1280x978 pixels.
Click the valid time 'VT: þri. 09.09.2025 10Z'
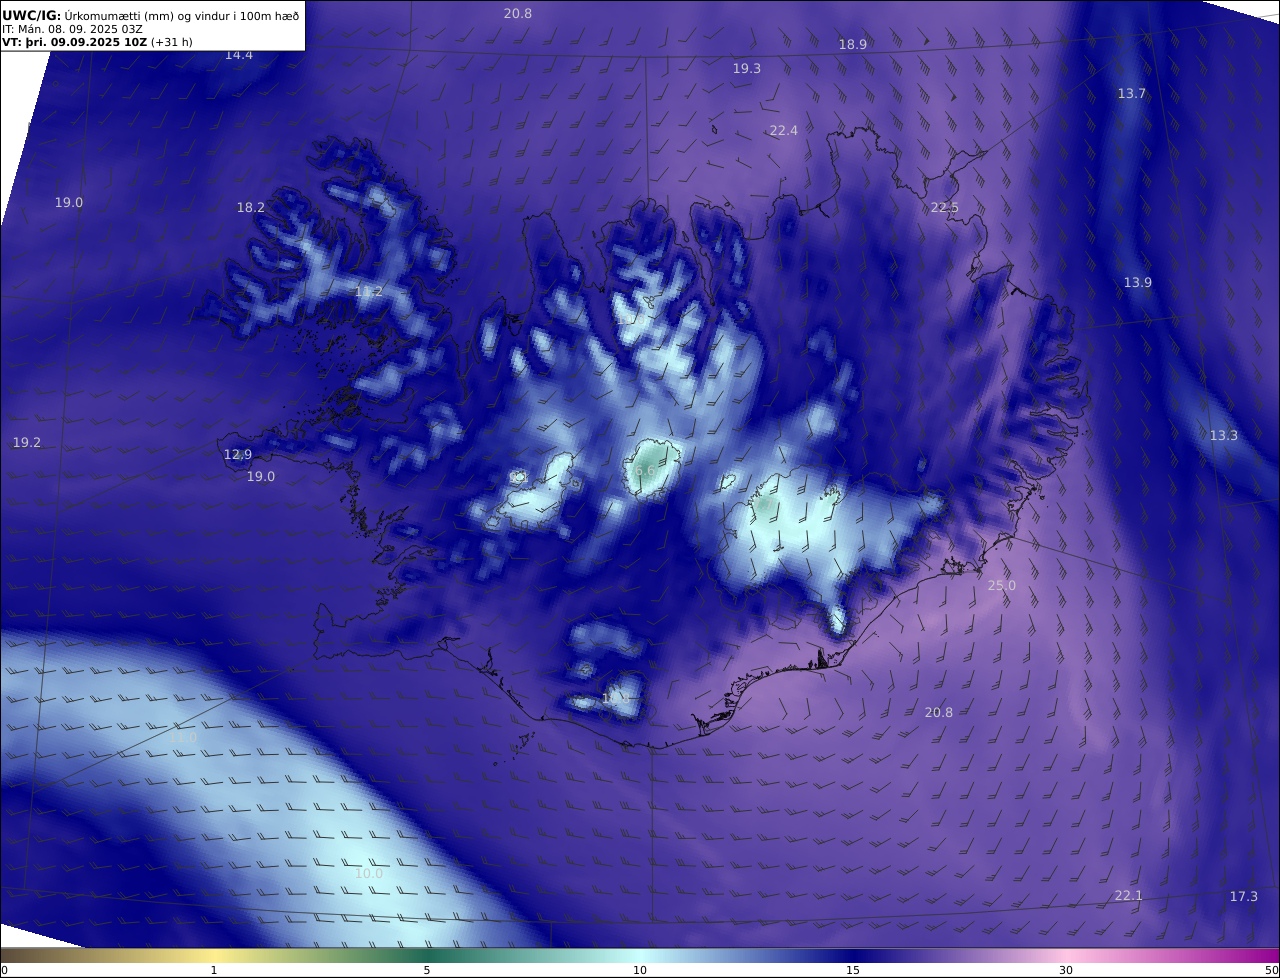75,42
